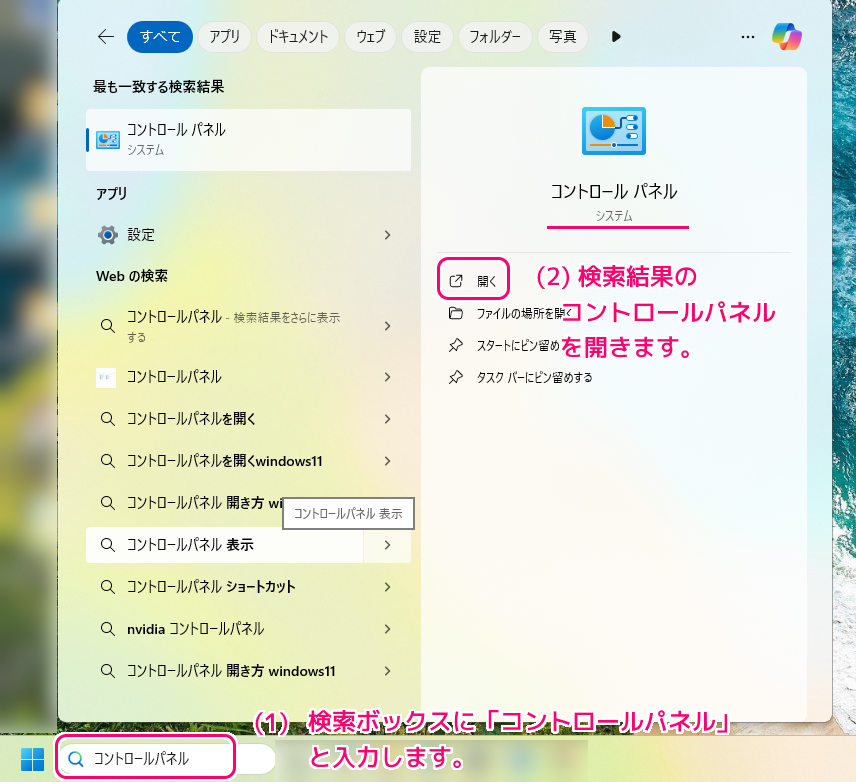Open Copilot icon in search header
The height and width of the screenshot is (782, 856).
coord(787,37)
